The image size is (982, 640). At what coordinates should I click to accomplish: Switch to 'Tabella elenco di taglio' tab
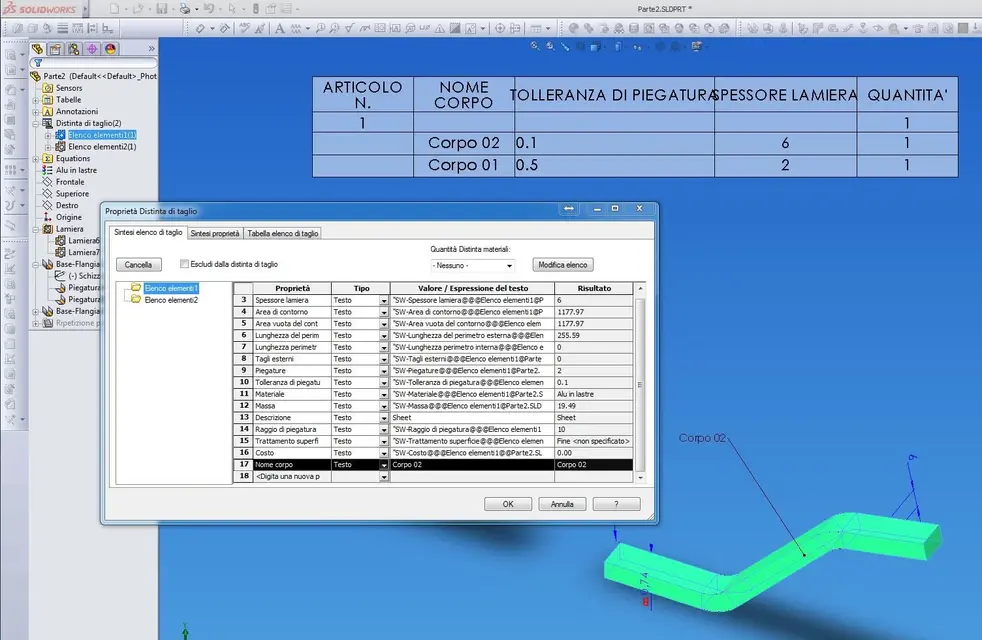pos(283,232)
